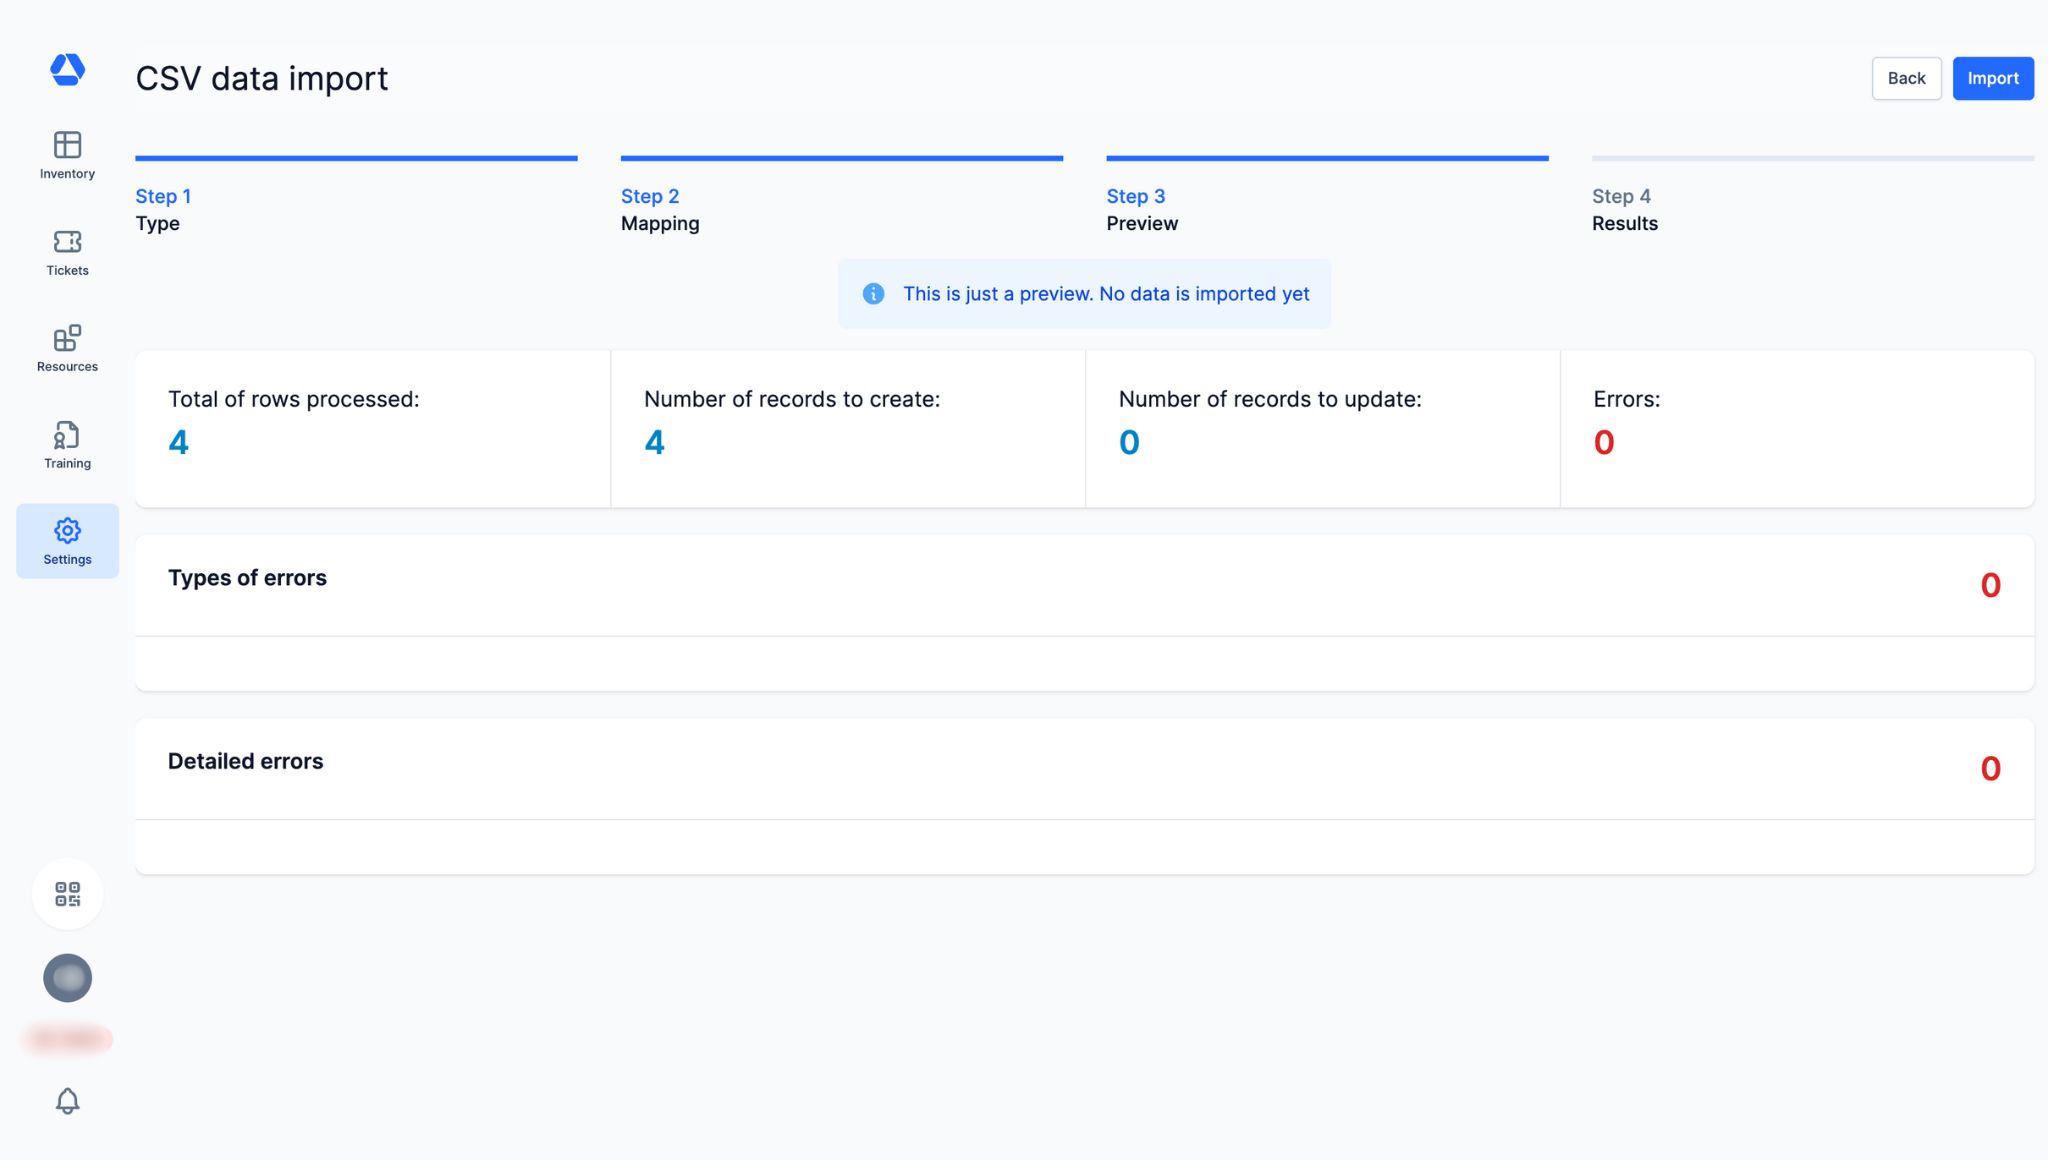Viewport: 2048px width, 1162px height.
Task: Open the Inventory section
Action: (x=67, y=156)
